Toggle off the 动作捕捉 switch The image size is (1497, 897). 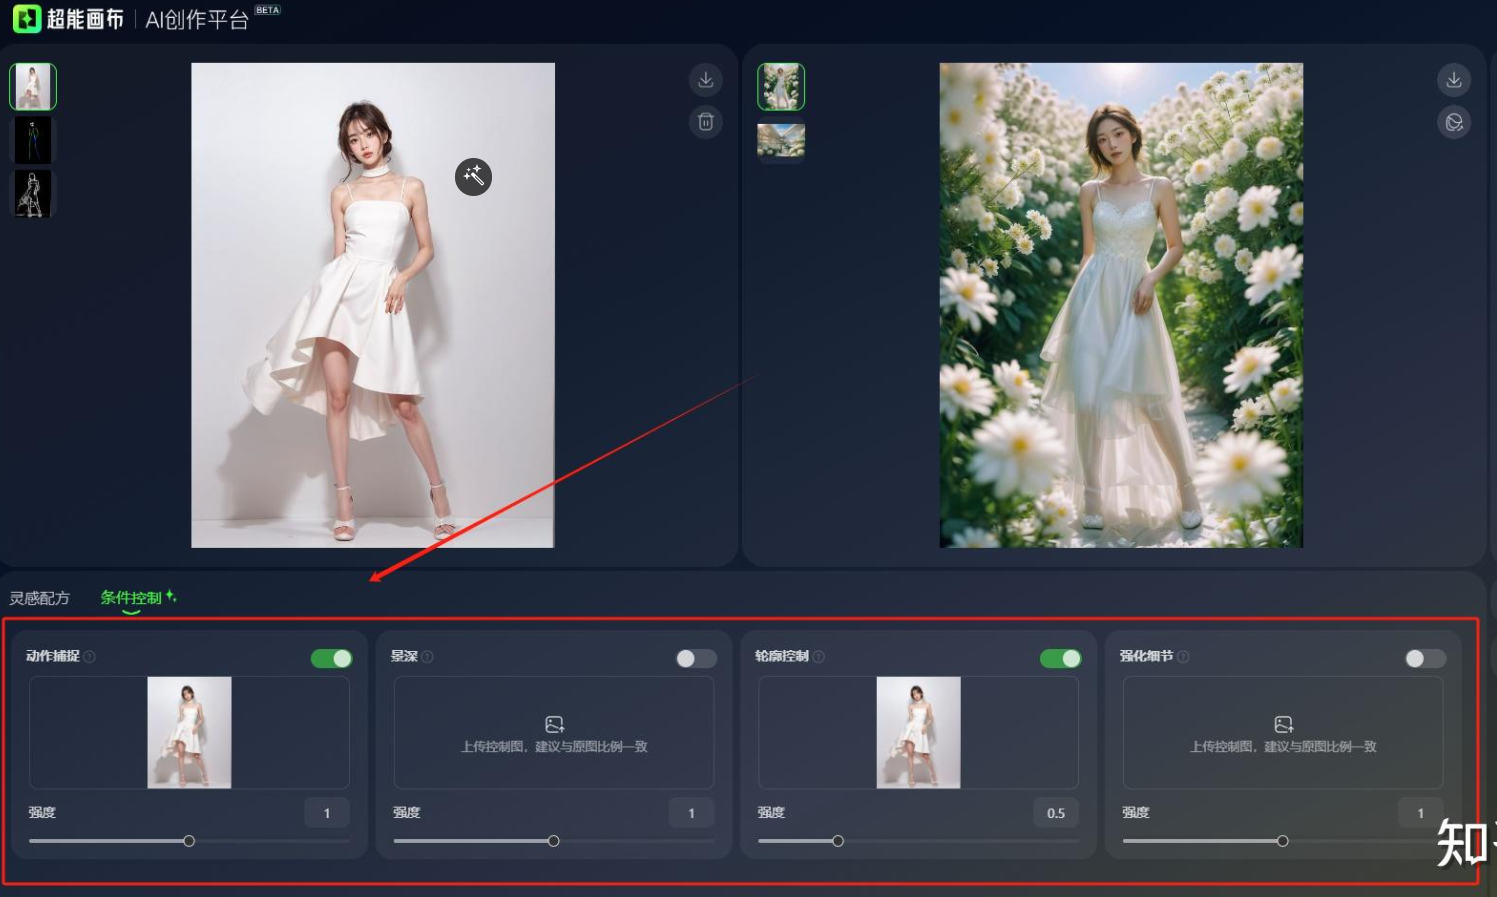point(331,658)
